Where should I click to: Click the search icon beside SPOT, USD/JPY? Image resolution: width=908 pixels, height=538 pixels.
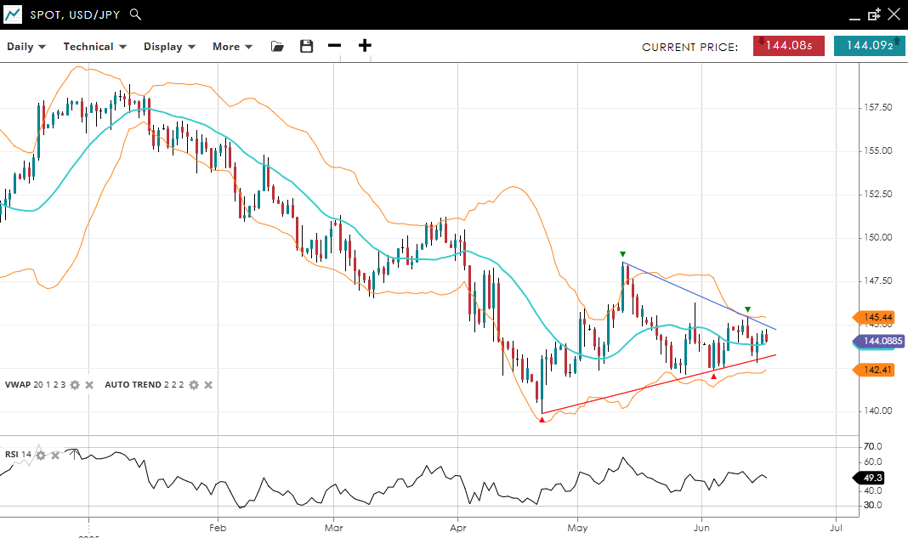pos(136,15)
